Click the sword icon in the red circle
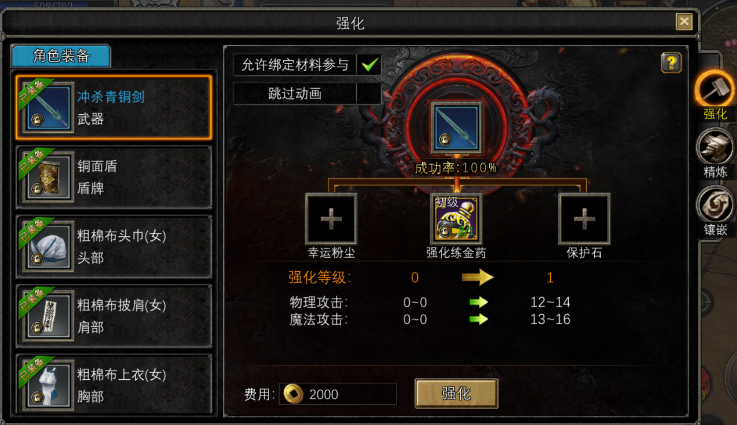Viewport: 737px width, 425px height. click(x=456, y=127)
